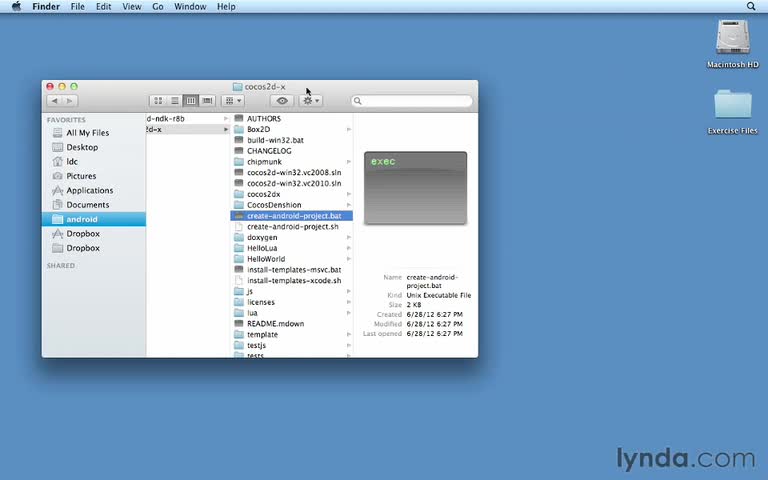Open the Finder menu

pos(46,6)
